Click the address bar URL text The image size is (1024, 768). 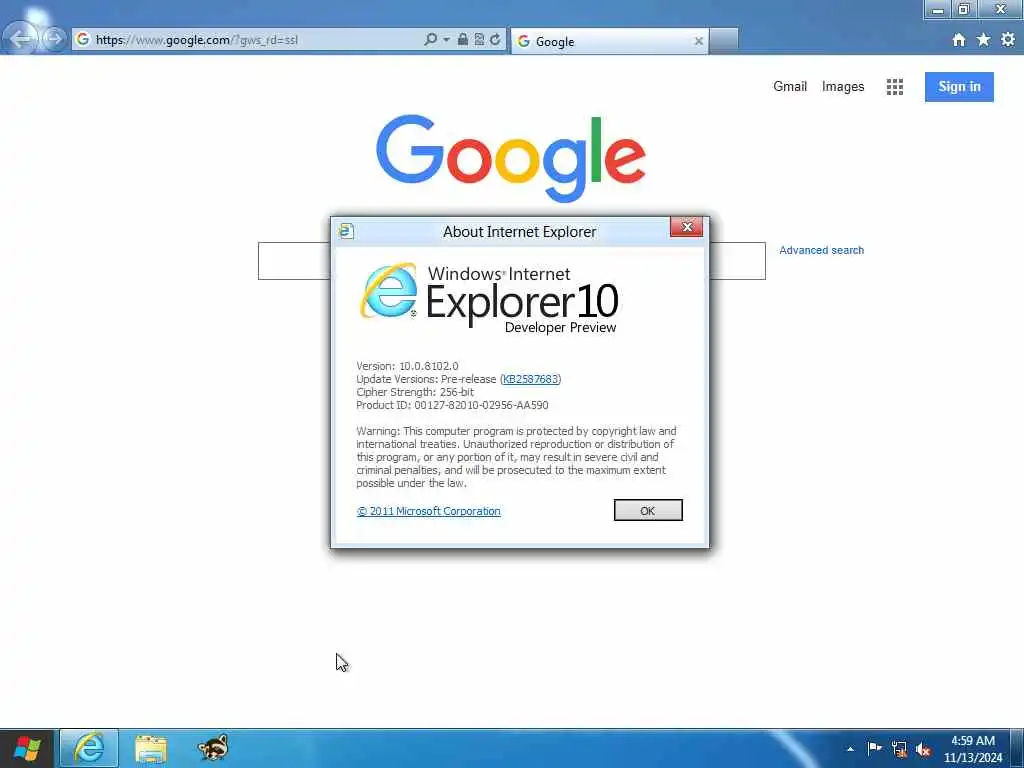197,40
